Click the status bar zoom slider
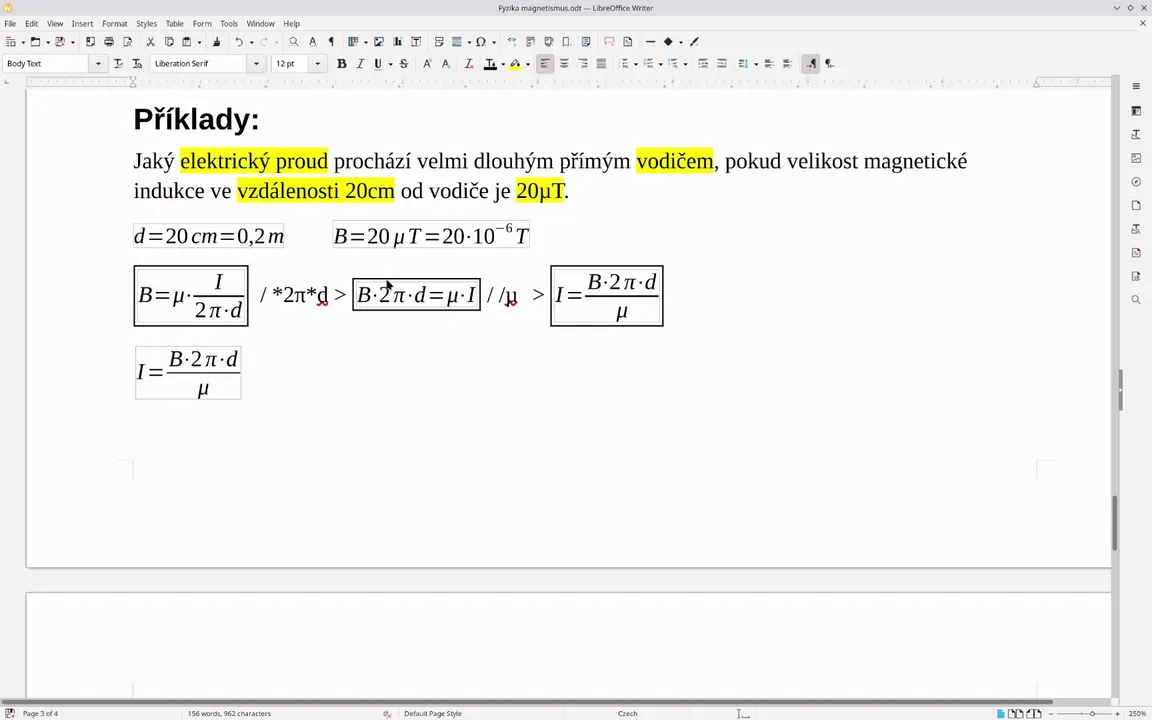1152x720 pixels. pyautogui.click(x=1084, y=713)
